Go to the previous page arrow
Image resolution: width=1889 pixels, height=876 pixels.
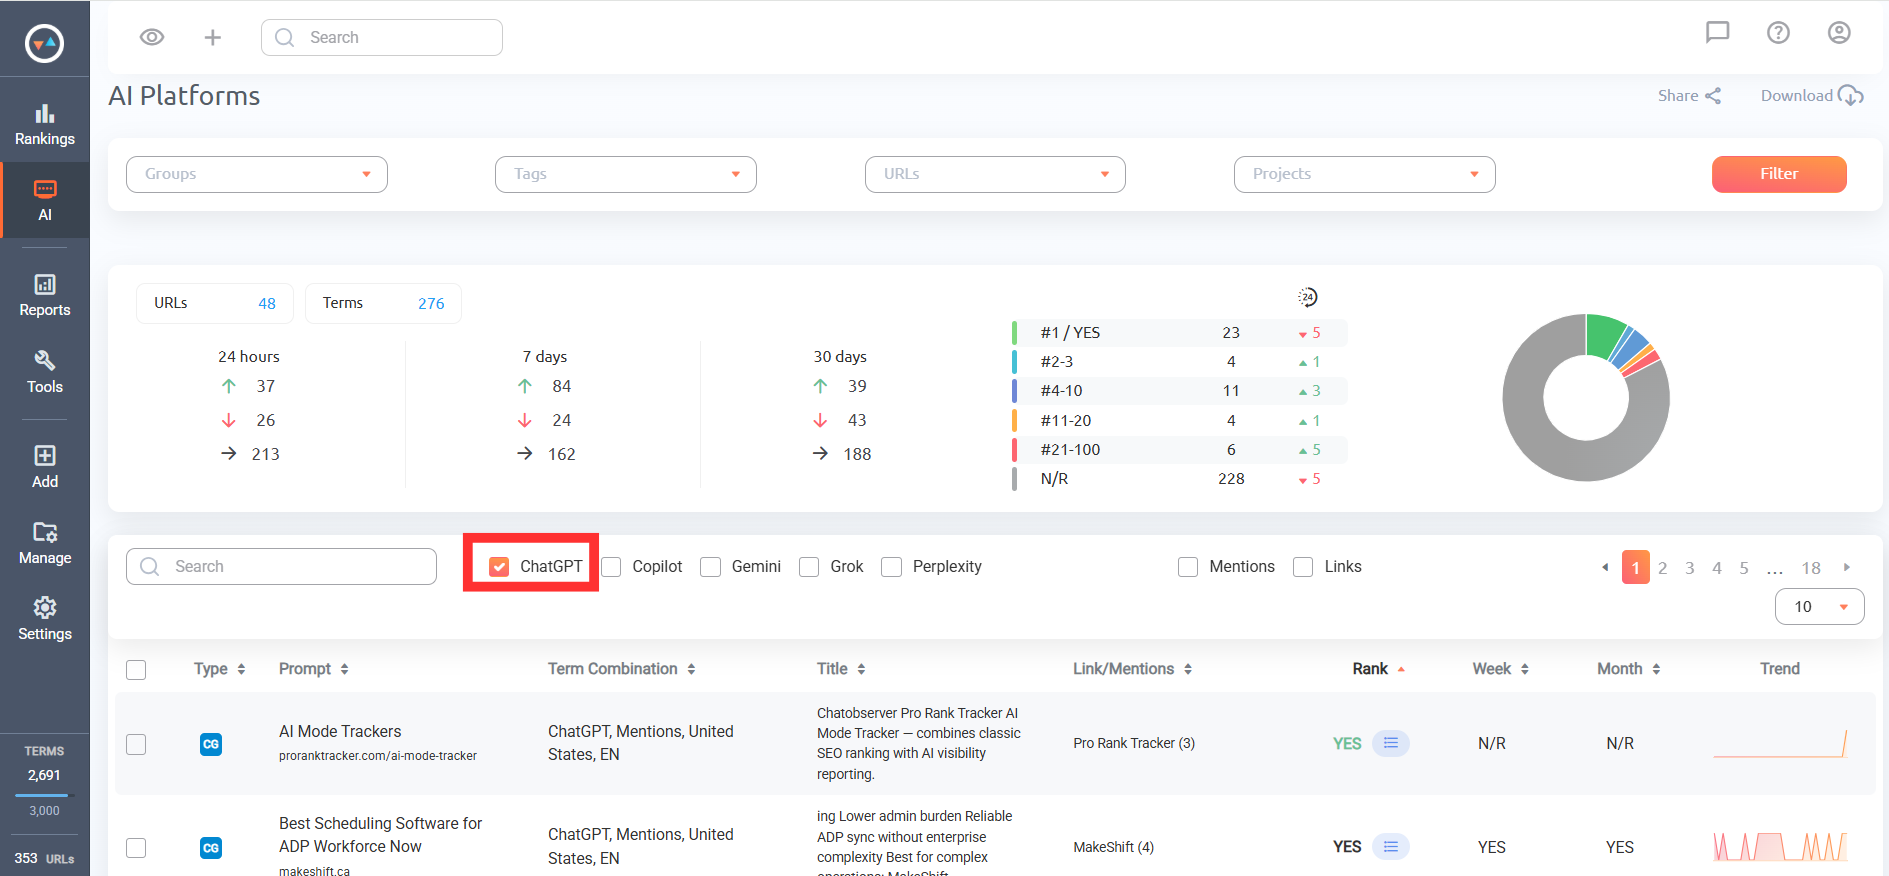pyautogui.click(x=1605, y=567)
